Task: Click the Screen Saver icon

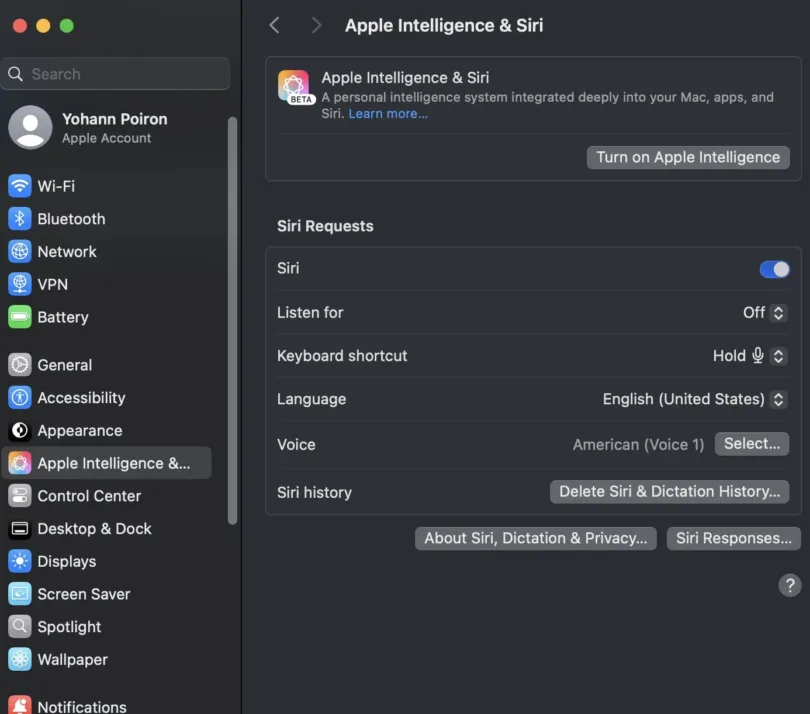Action: 20,594
